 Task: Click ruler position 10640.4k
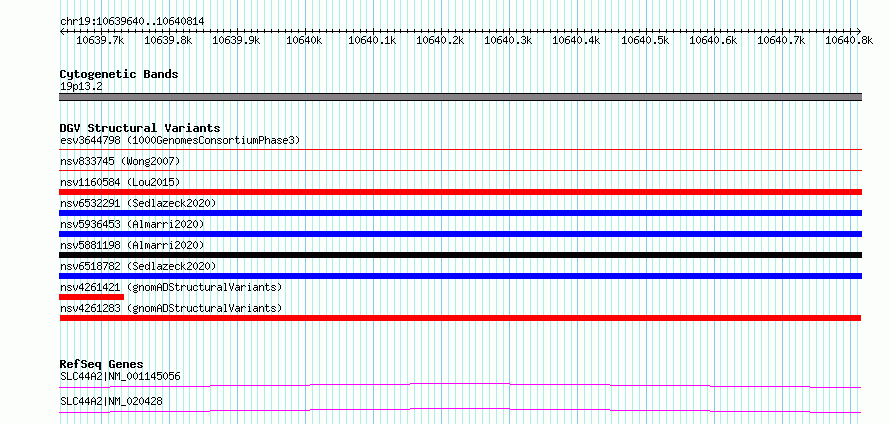tap(576, 40)
